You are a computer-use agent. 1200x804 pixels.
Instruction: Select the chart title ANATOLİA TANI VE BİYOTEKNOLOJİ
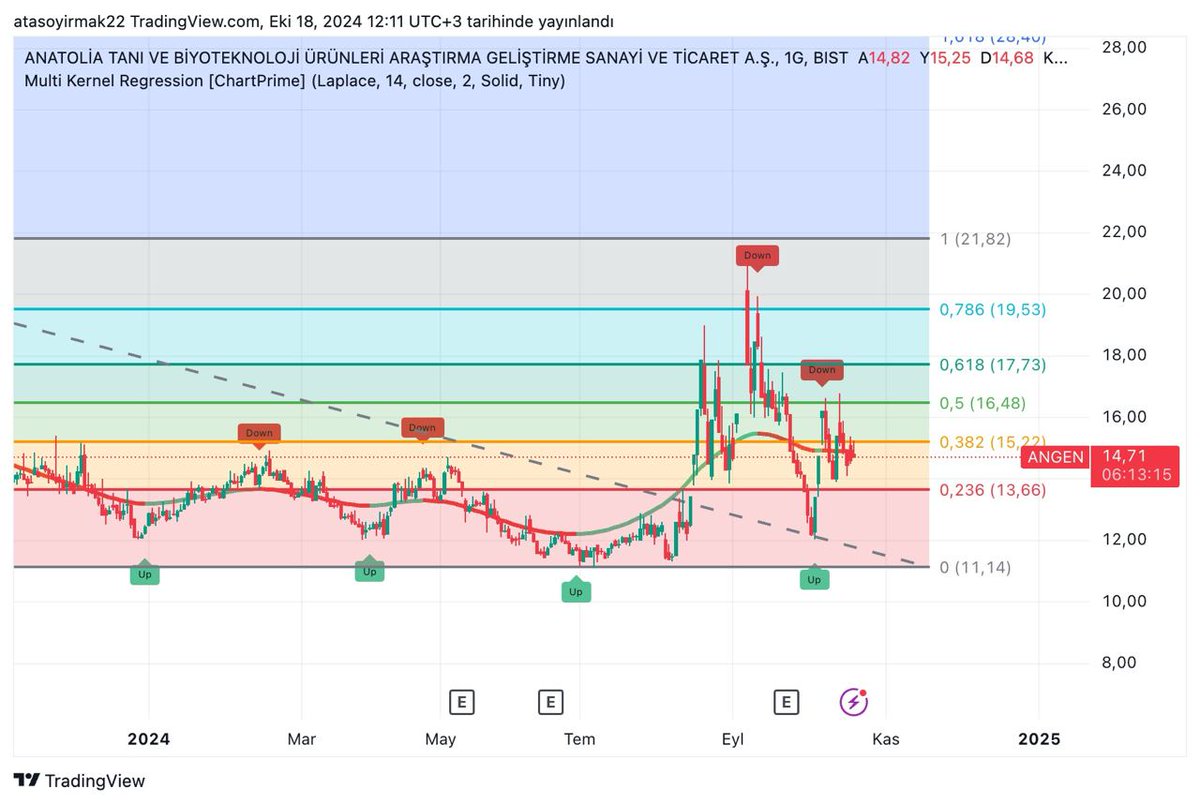[x=435, y=59]
